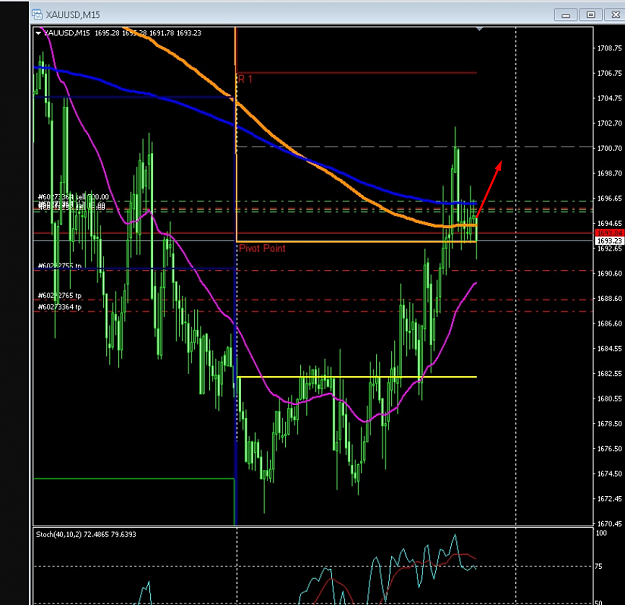Image resolution: width=625 pixels, height=605 pixels.
Task: Maximize the XAUUSD,M15 chart window
Action: tap(591, 15)
